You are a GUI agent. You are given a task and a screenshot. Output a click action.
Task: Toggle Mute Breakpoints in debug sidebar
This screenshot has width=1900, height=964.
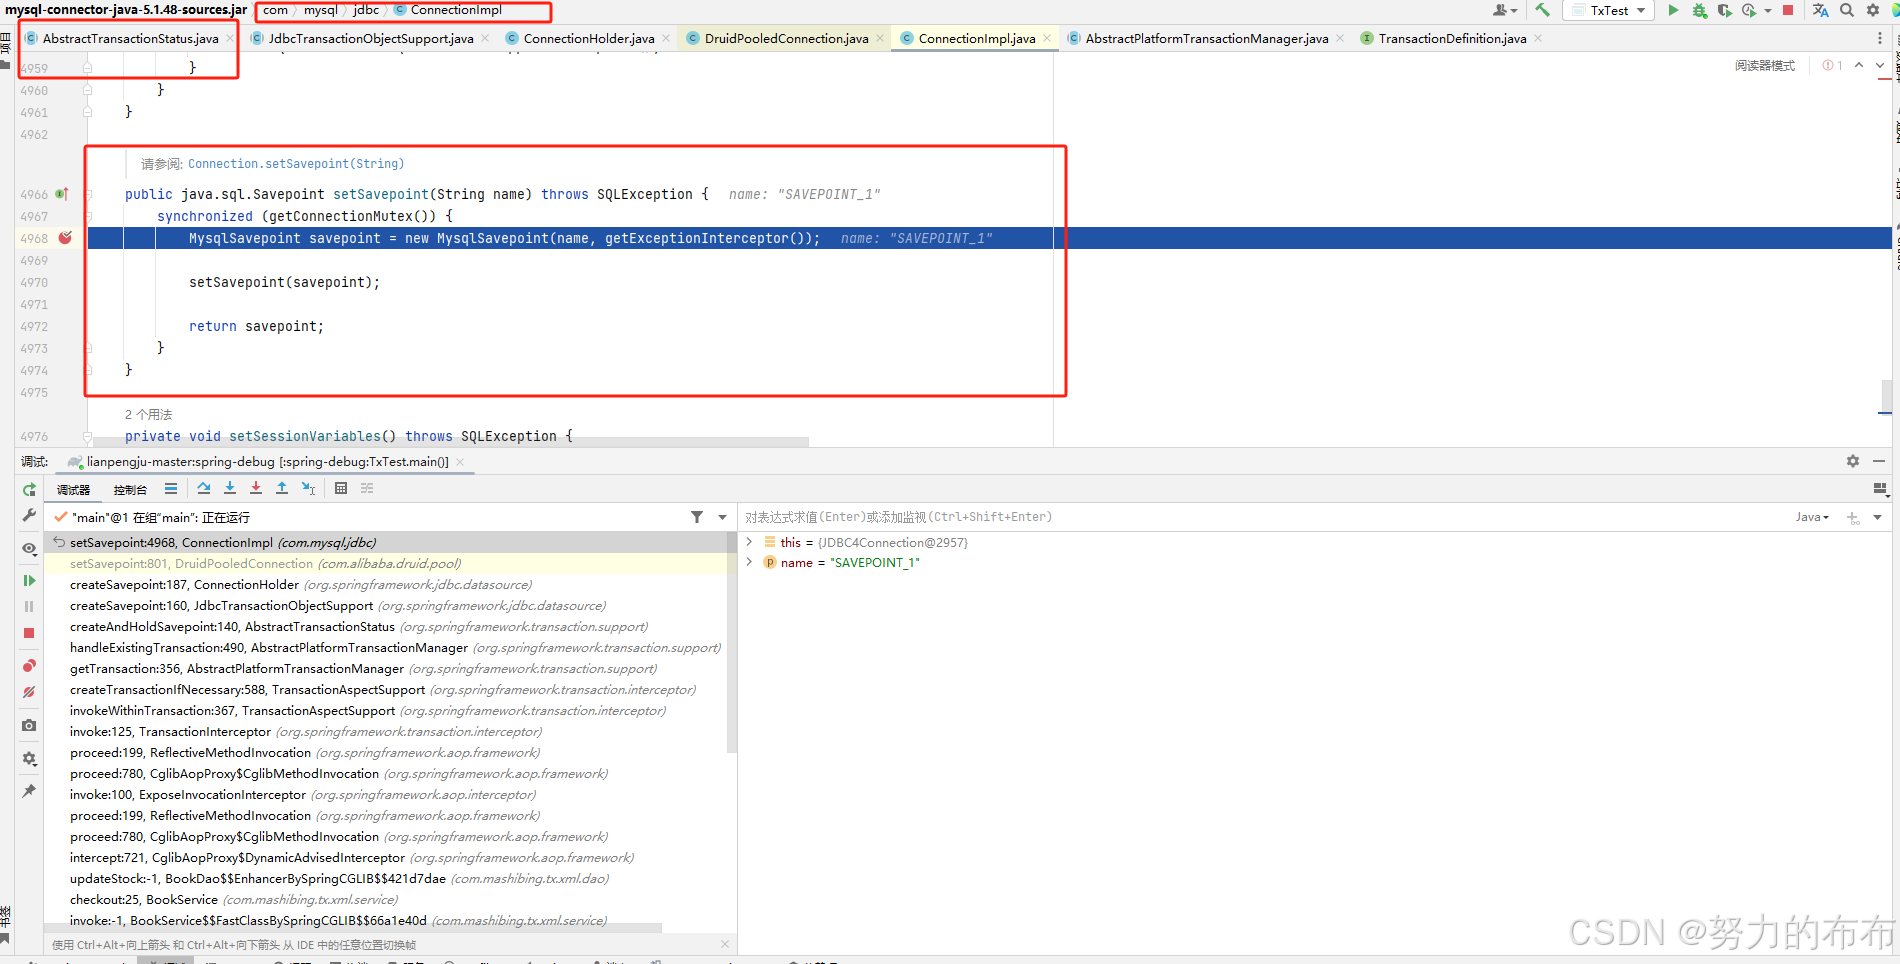point(29,692)
